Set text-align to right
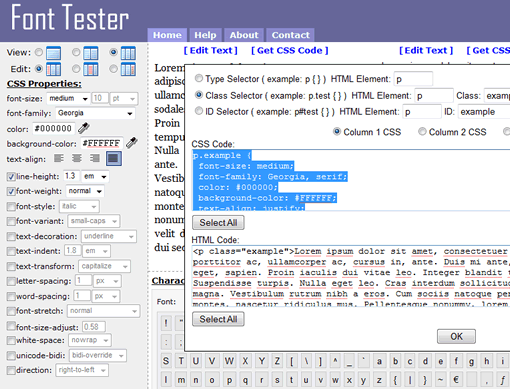Image resolution: width=510 pixels, height=389 pixels. (95, 158)
